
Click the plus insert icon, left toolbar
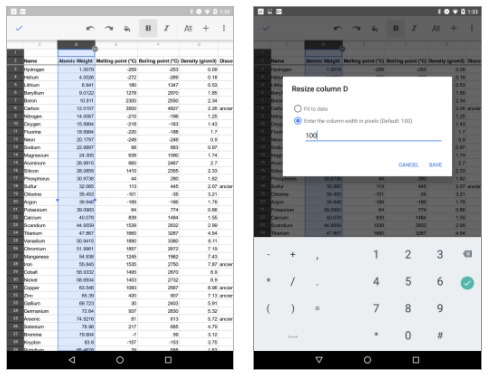pos(206,28)
